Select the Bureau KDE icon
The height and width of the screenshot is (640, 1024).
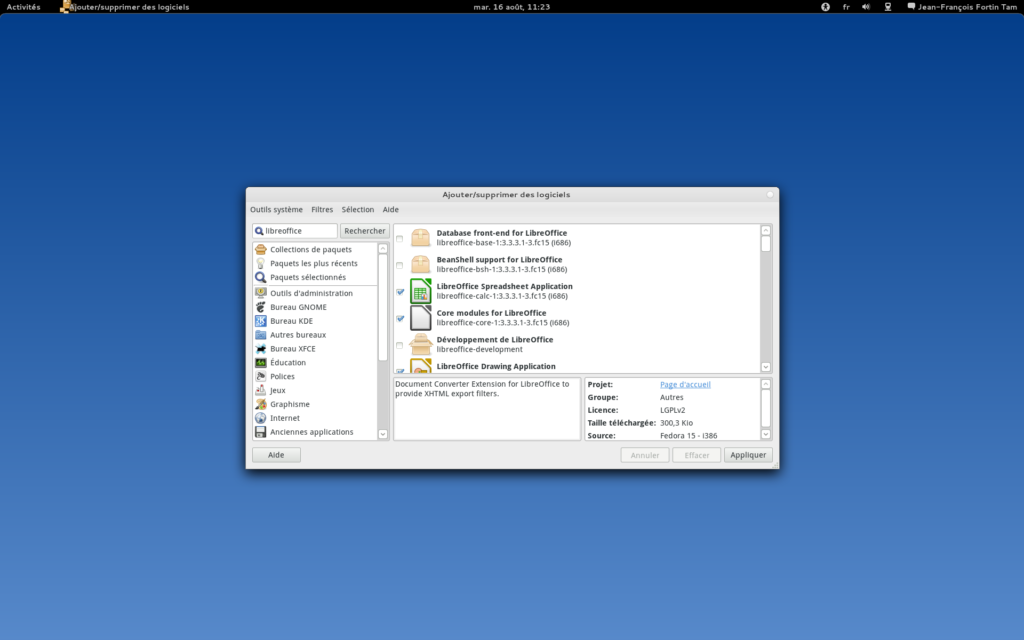click(261, 321)
